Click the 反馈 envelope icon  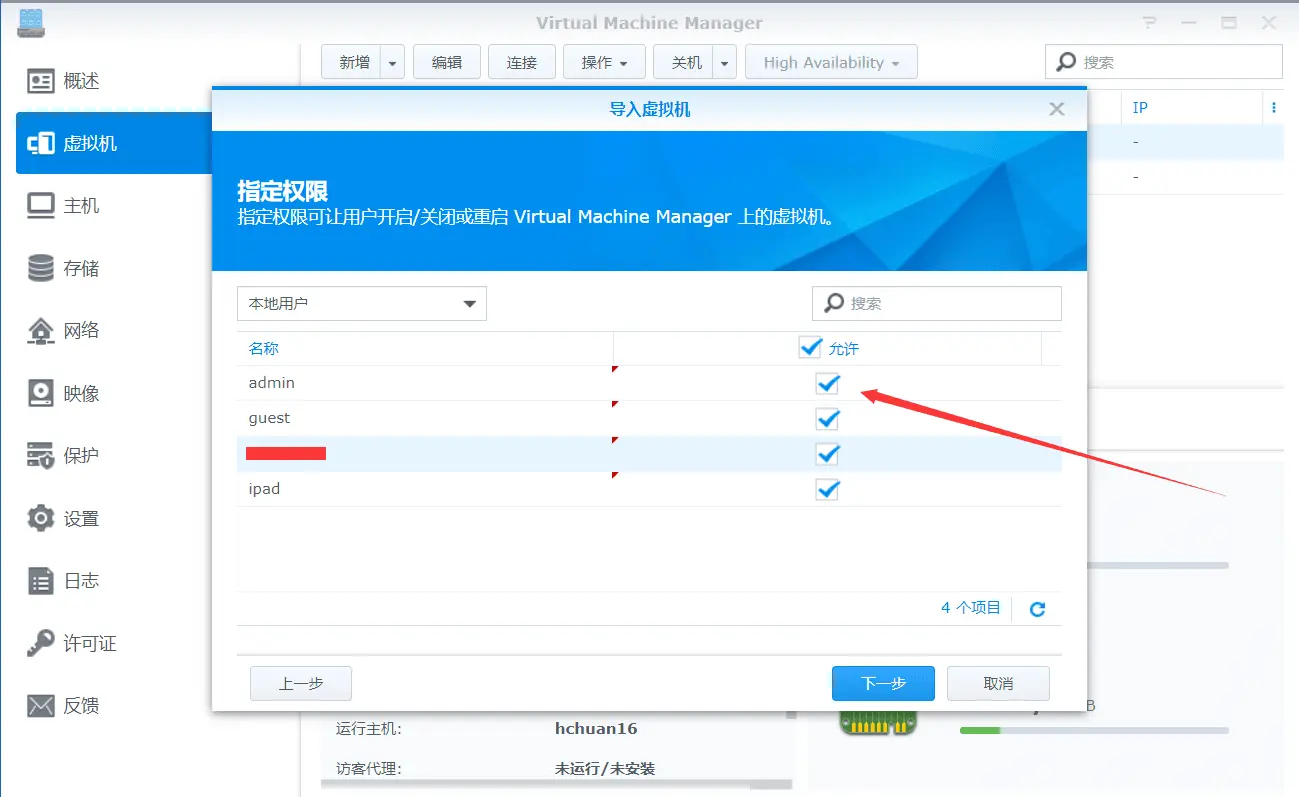41,705
